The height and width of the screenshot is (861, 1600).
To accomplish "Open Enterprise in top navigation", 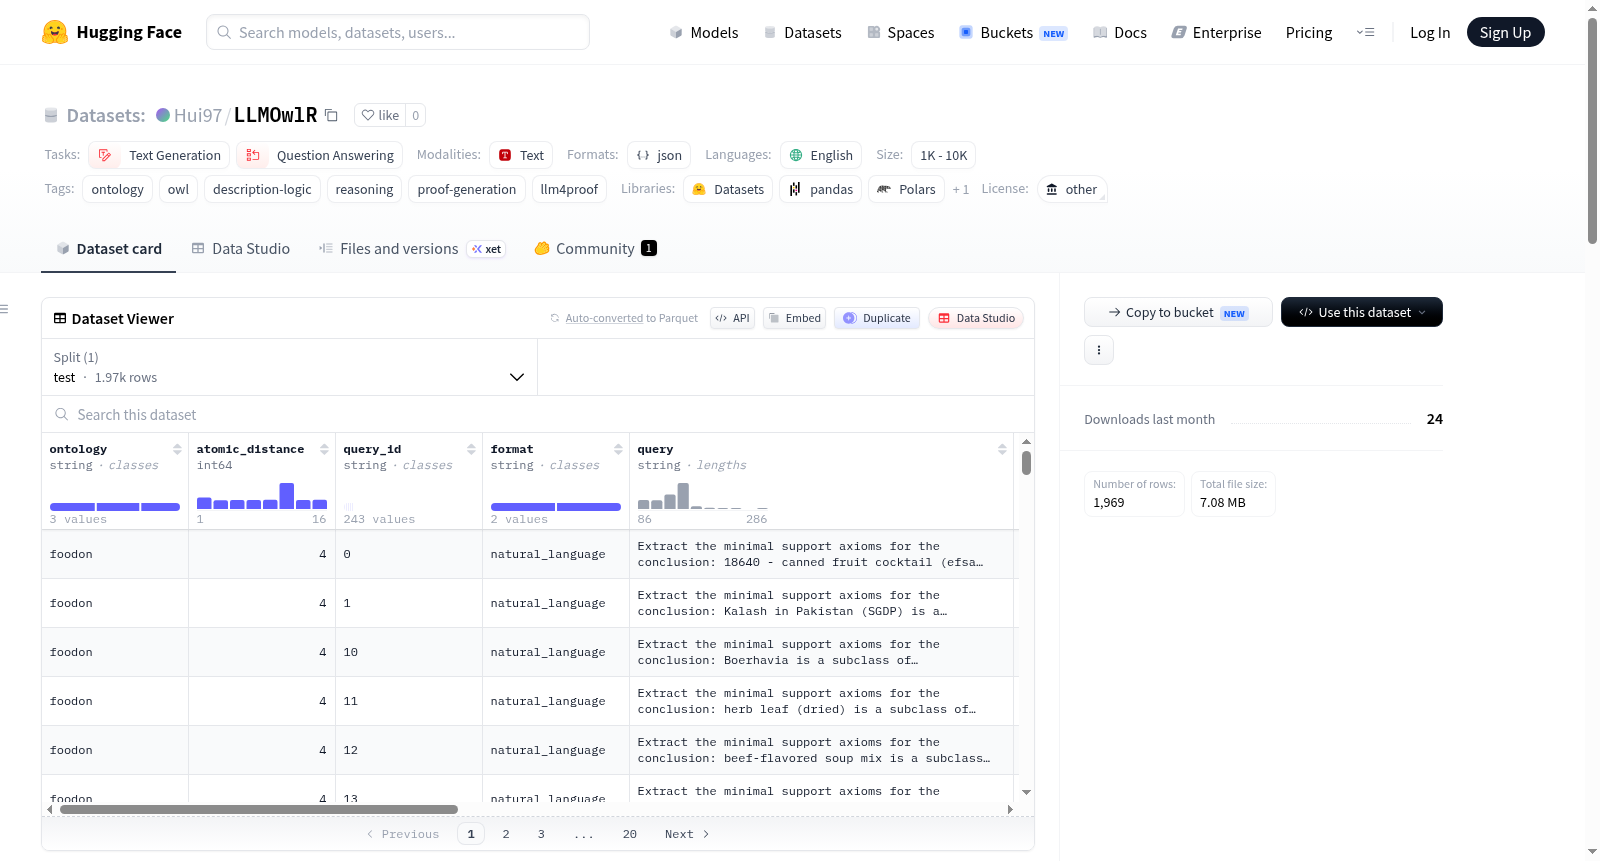I will pyautogui.click(x=1216, y=33).
